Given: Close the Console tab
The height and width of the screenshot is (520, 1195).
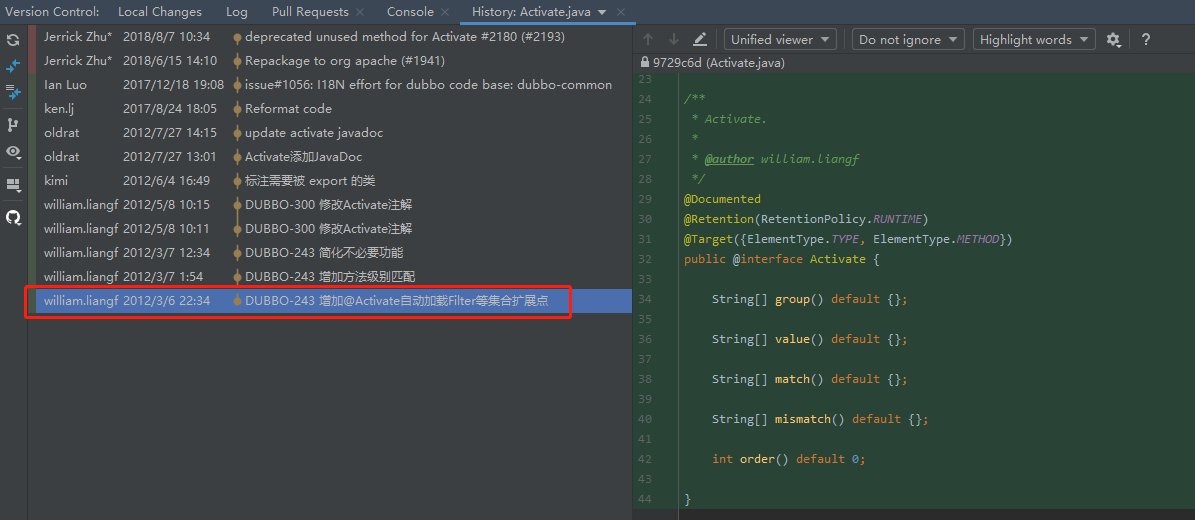Looking at the screenshot, I should (446, 12).
